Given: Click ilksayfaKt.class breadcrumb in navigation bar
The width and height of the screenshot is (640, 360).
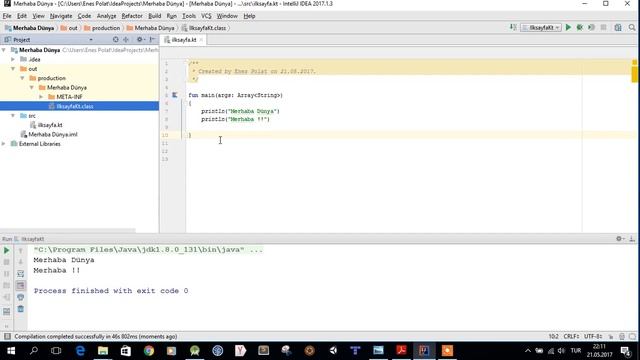Looking at the screenshot, I should point(204,28).
